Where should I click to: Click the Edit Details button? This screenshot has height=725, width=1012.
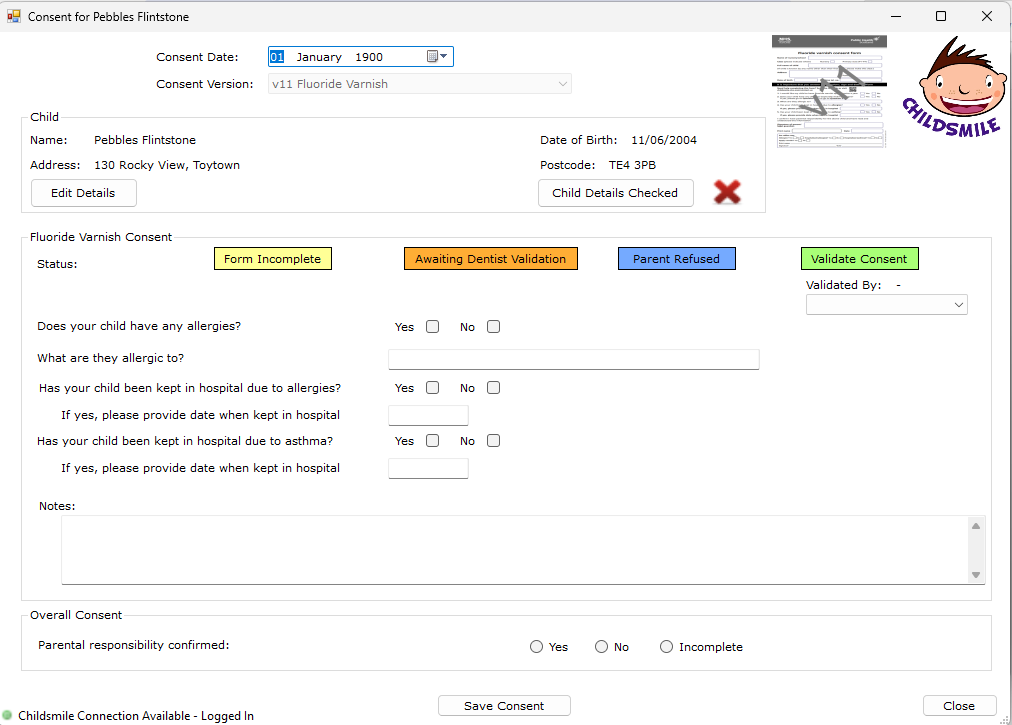83,193
